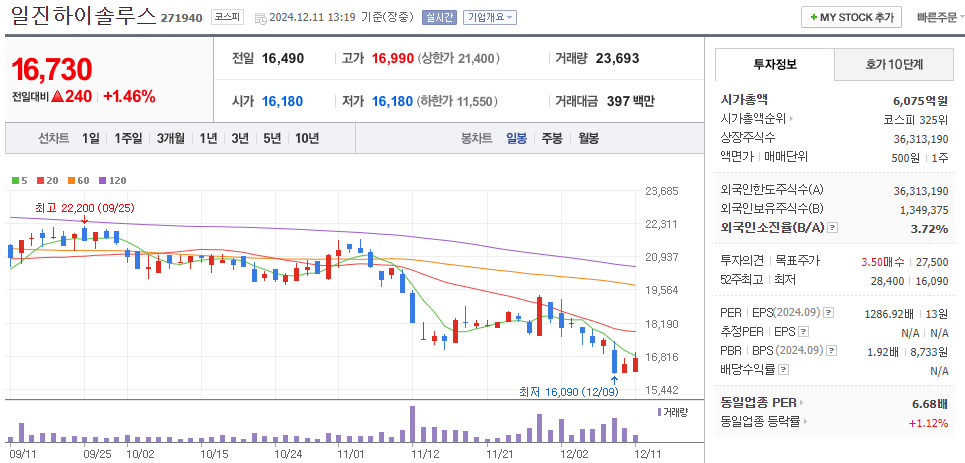Click the 최저 16,090 (12/09) marker
Viewport: 965px width, 463px height.
coord(569,392)
